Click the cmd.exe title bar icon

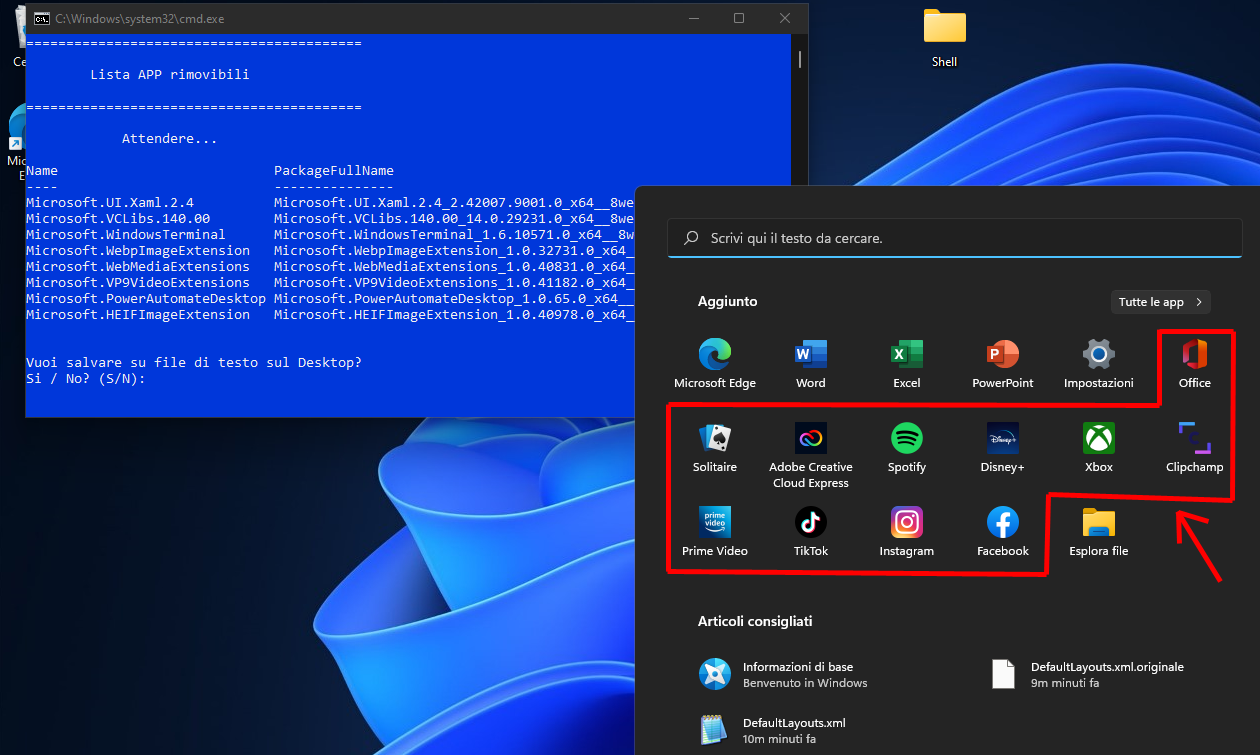coord(42,18)
